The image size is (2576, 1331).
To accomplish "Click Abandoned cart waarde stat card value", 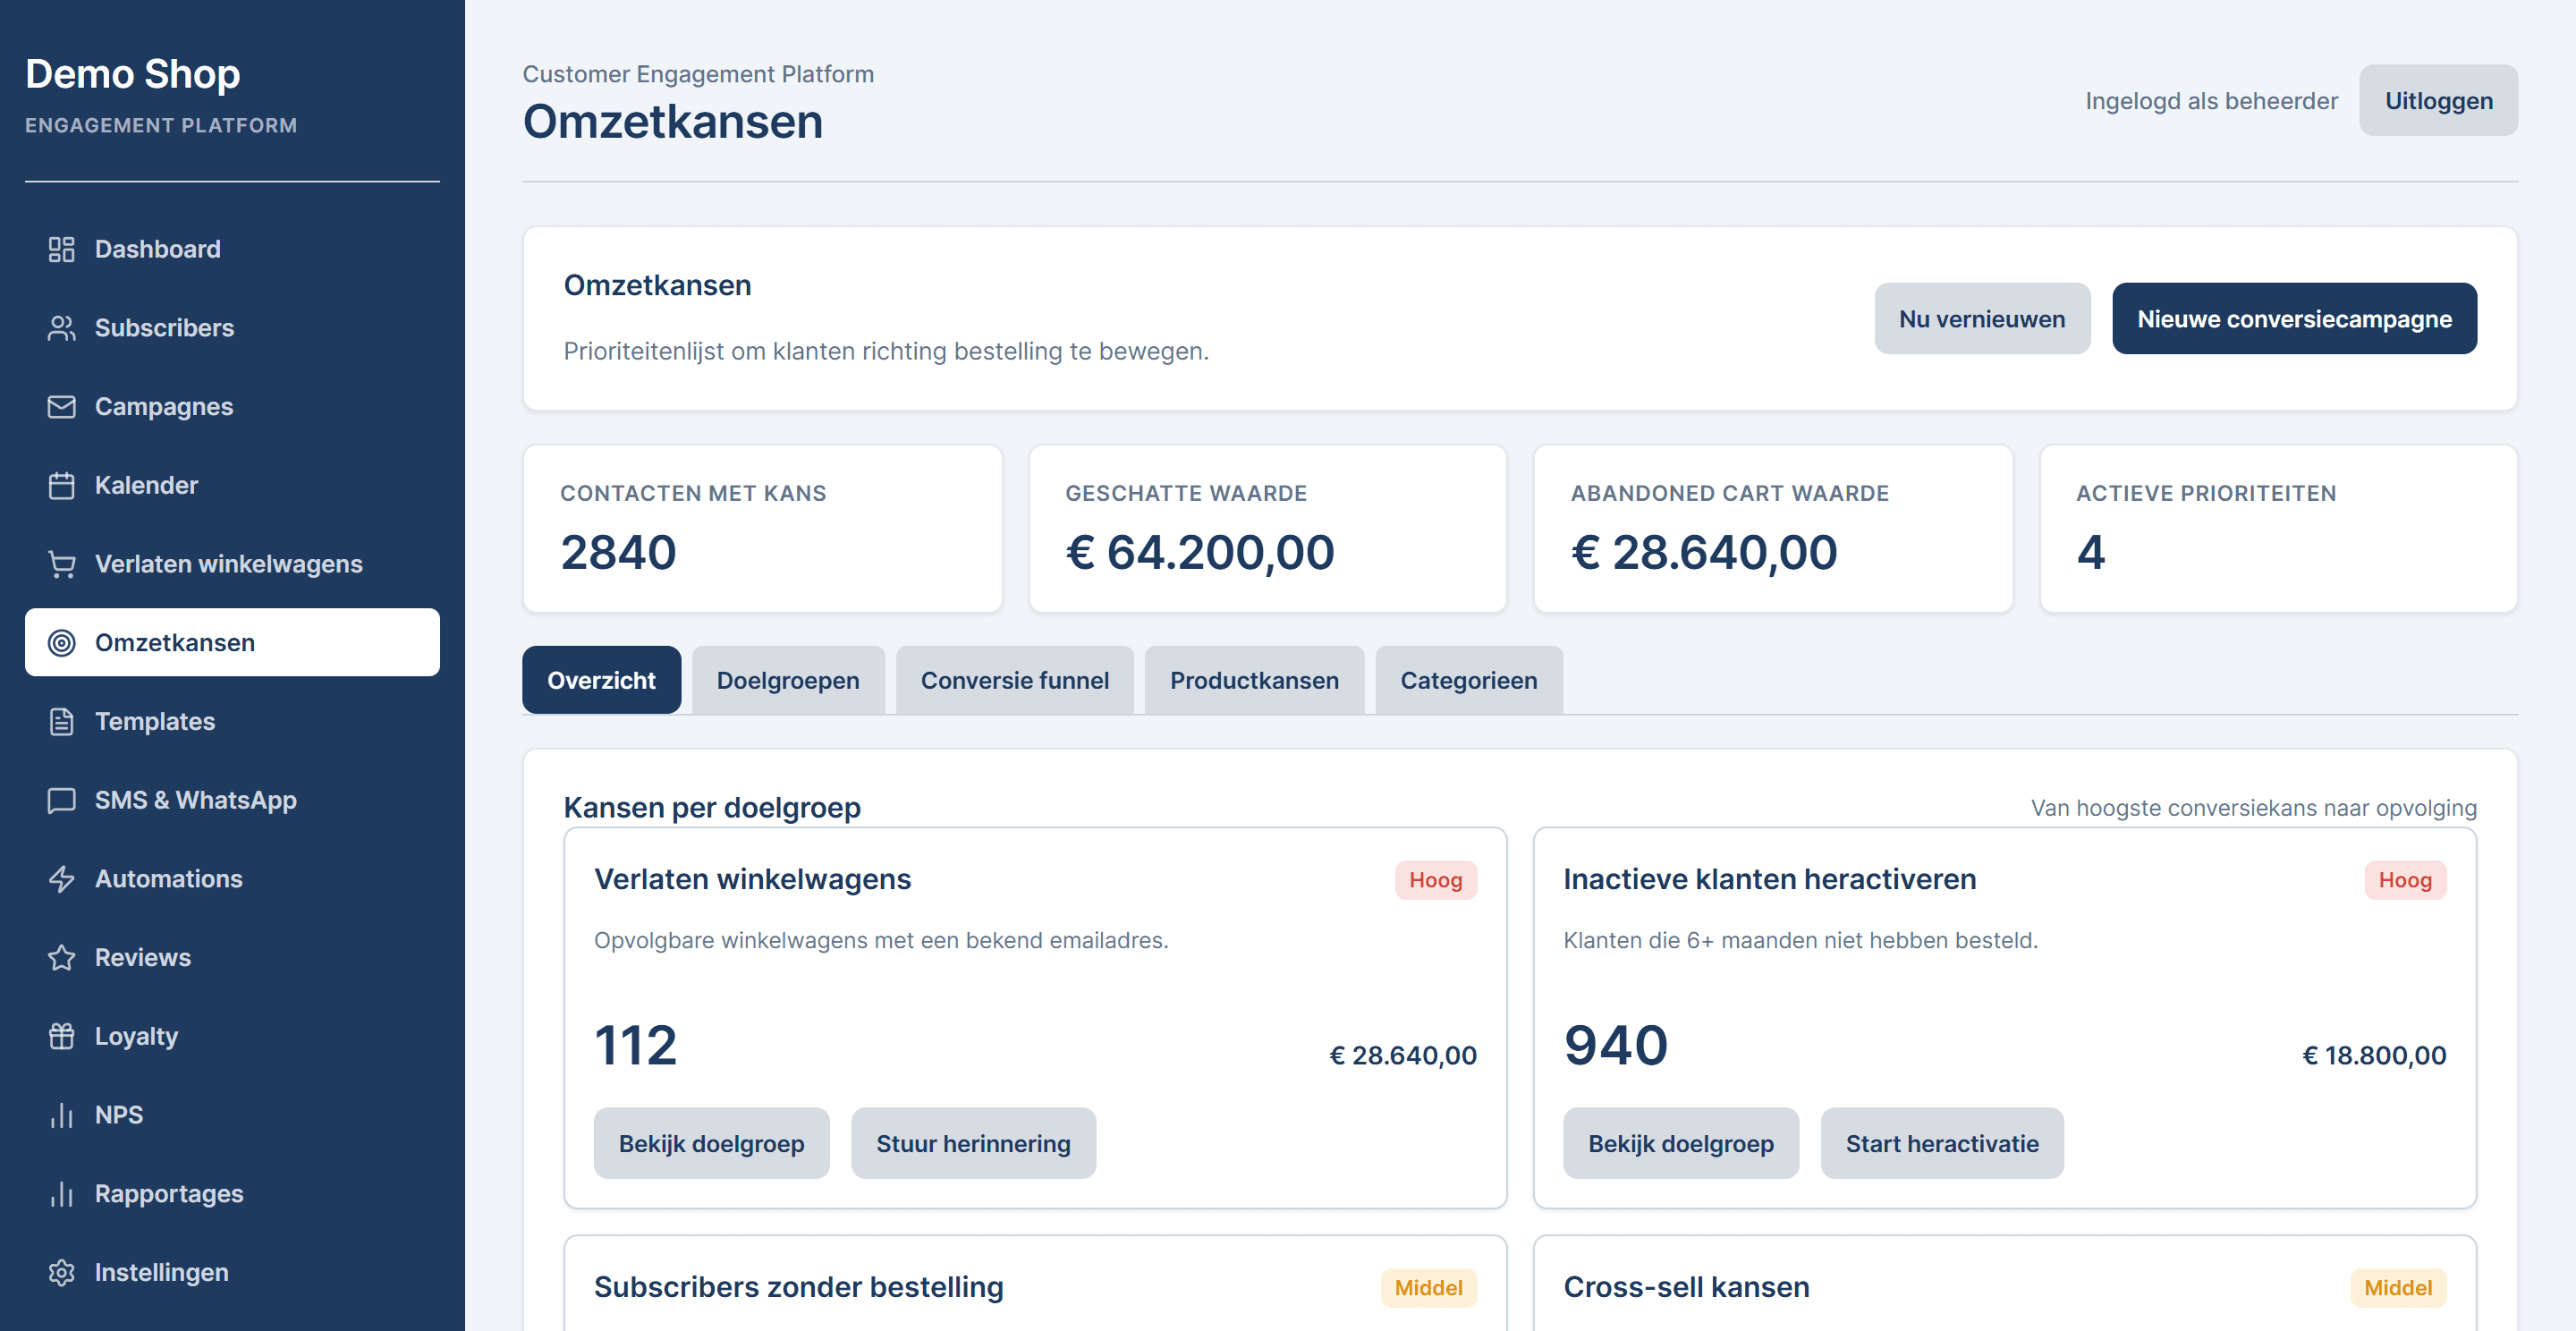I will coord(1704,553).
